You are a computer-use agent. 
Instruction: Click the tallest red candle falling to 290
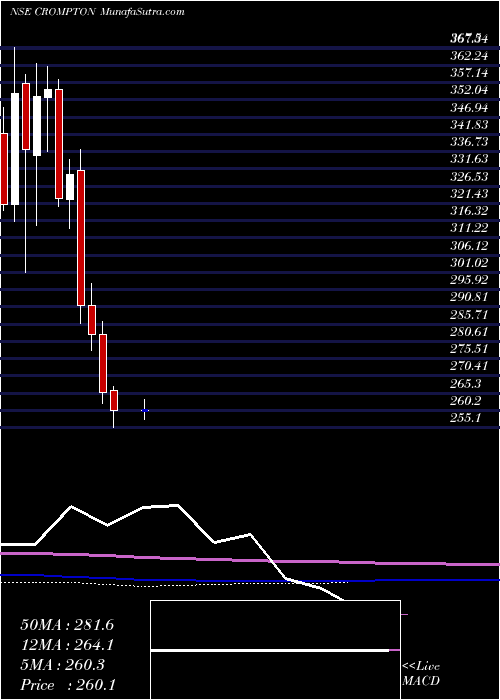click(x=81, y=238)
